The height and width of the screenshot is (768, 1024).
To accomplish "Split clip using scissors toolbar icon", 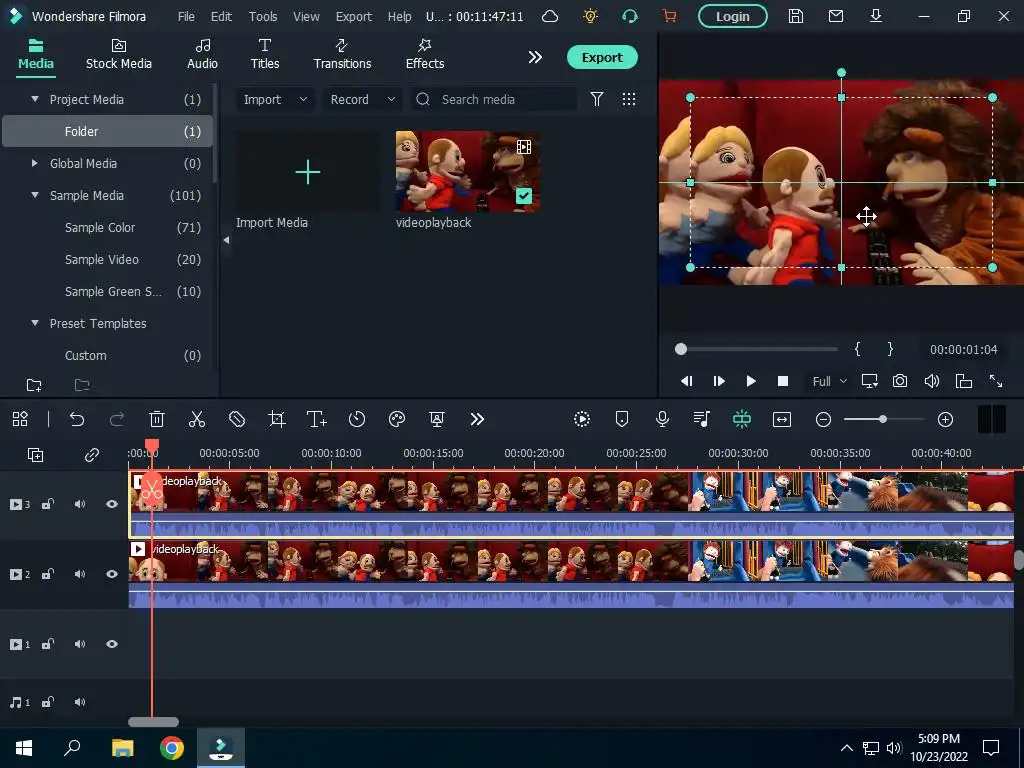I will tap(197, 419).
